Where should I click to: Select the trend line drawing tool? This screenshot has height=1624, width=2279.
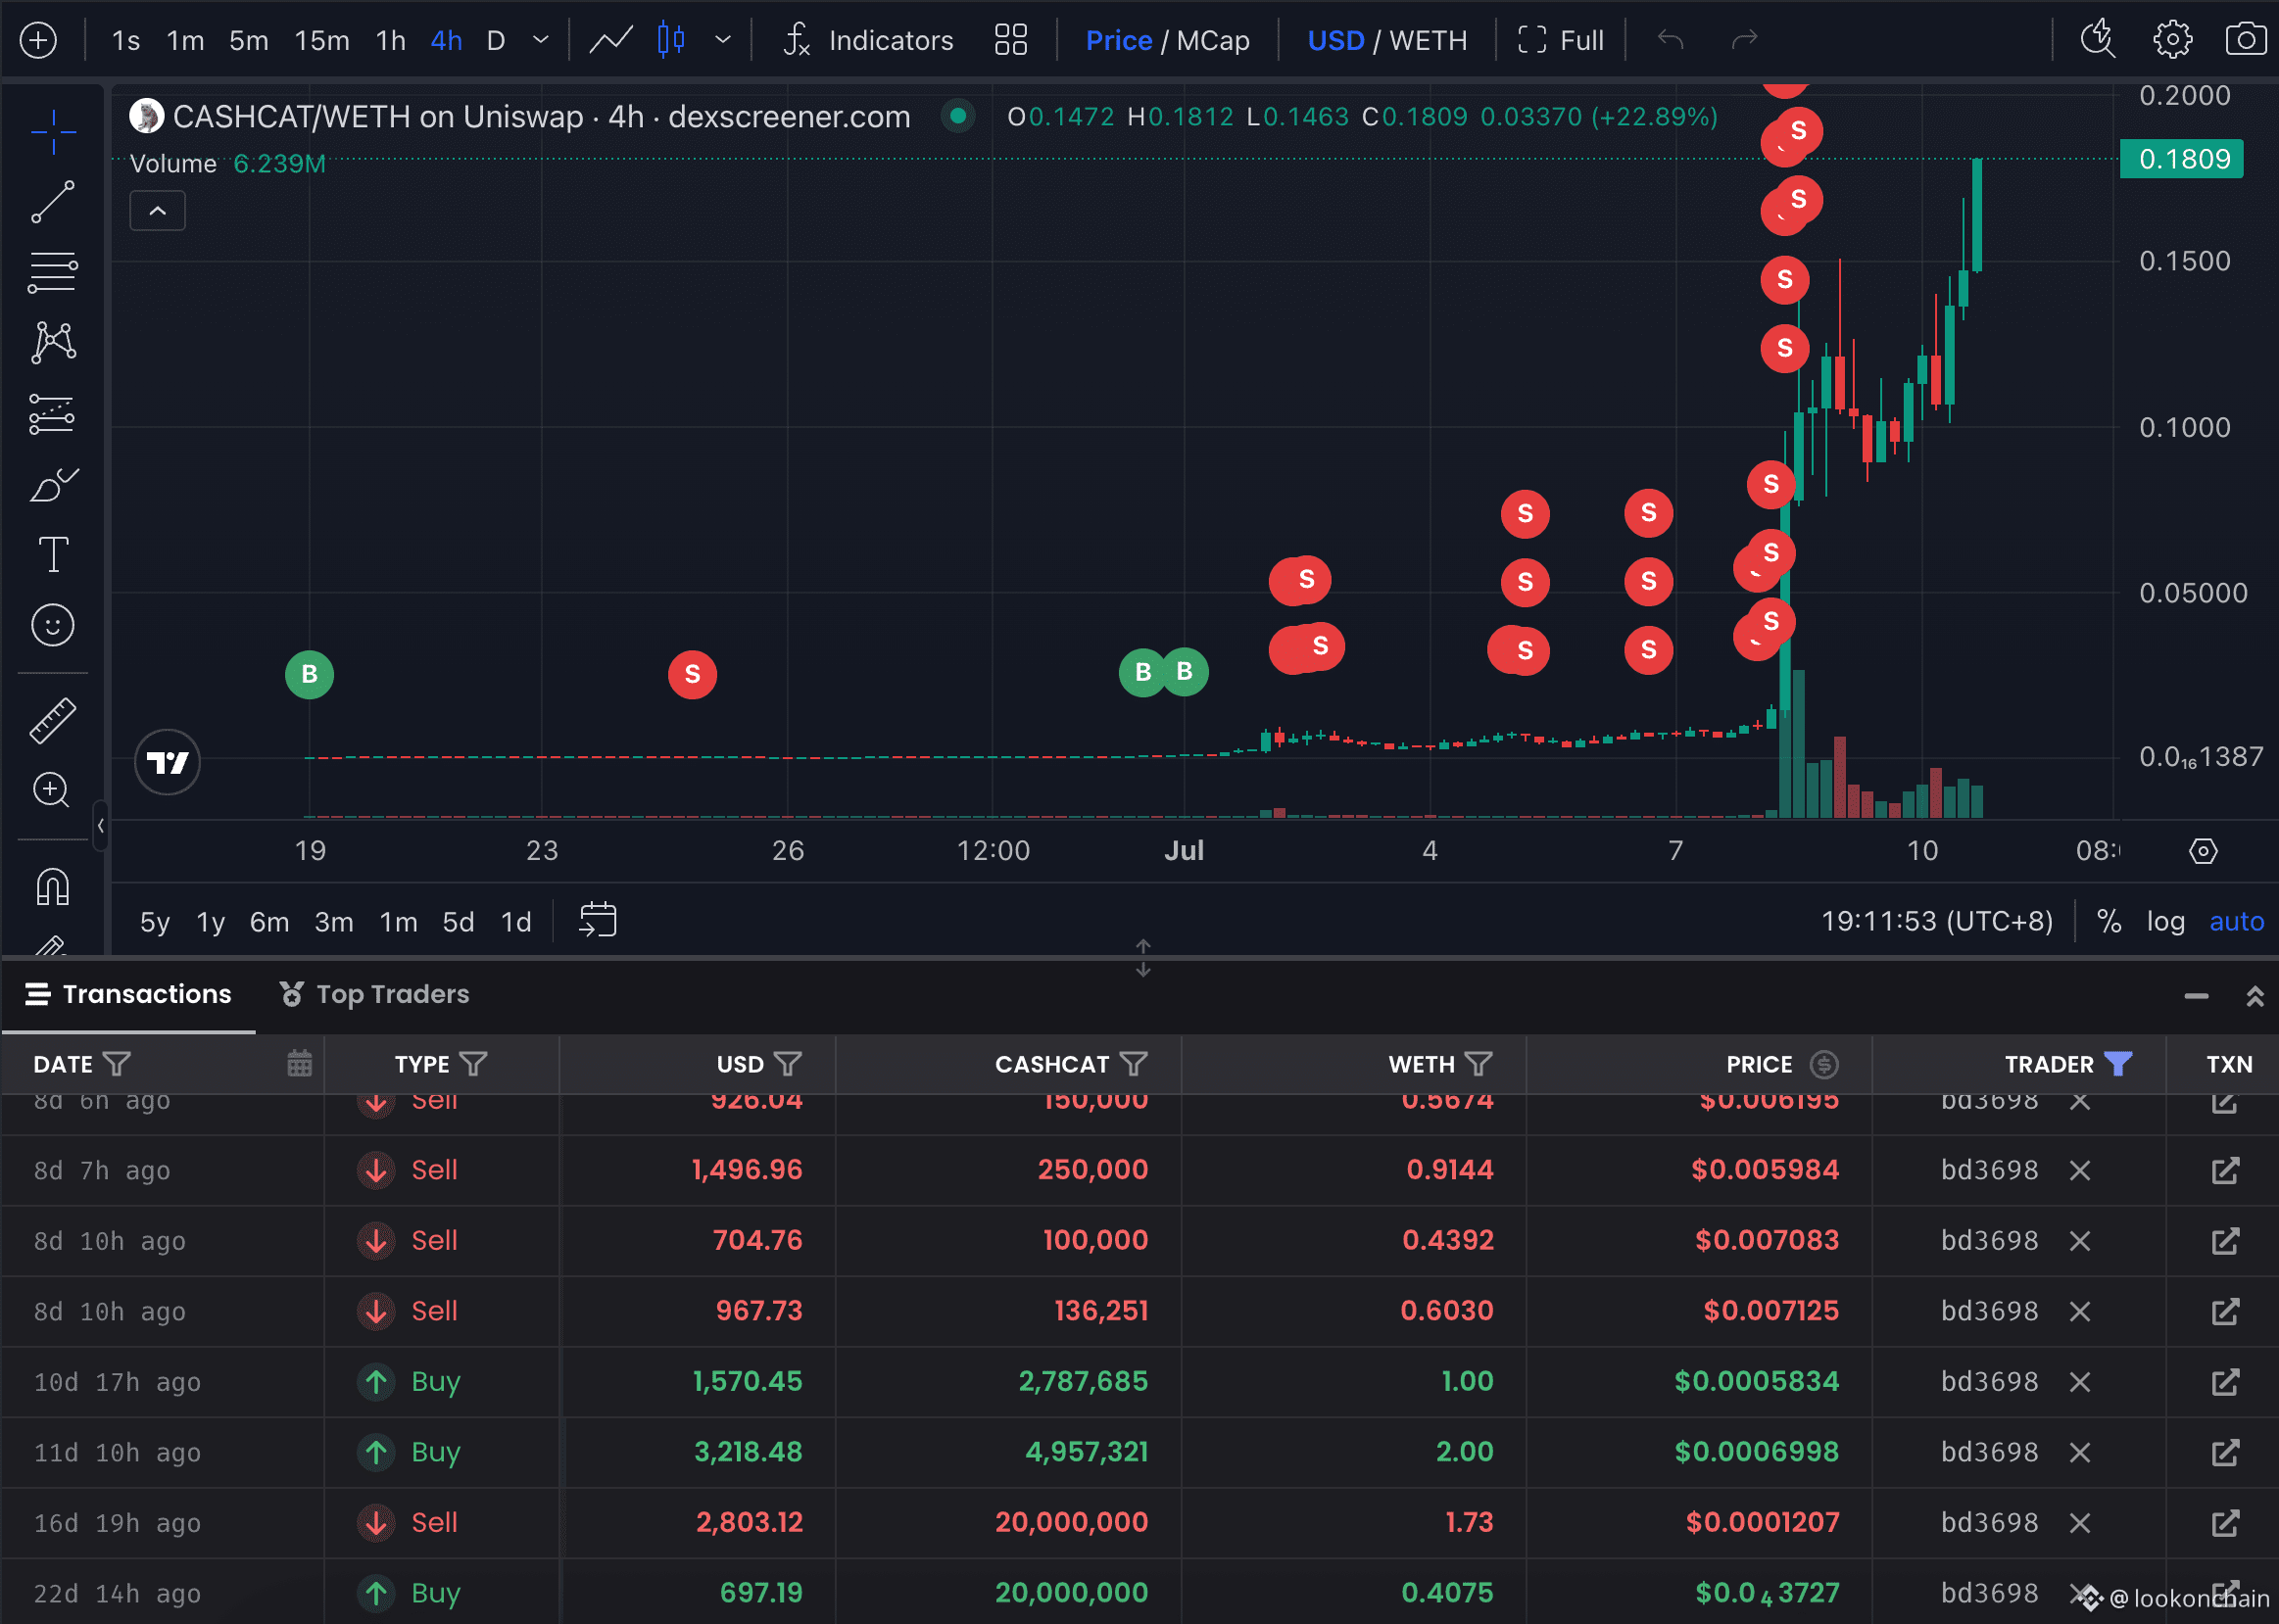(53, 201)
